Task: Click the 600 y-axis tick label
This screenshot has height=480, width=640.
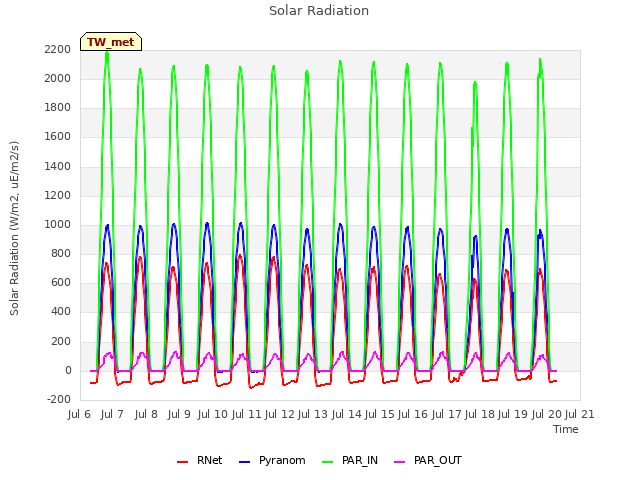Action: (x=61, y=282)
